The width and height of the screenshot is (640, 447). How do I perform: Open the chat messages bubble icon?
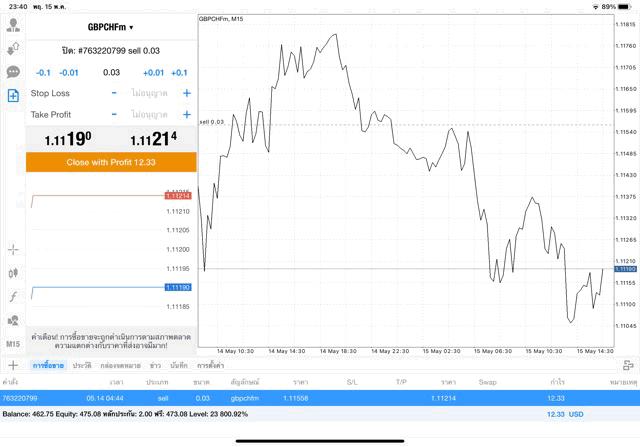click(x=13, y=72)
